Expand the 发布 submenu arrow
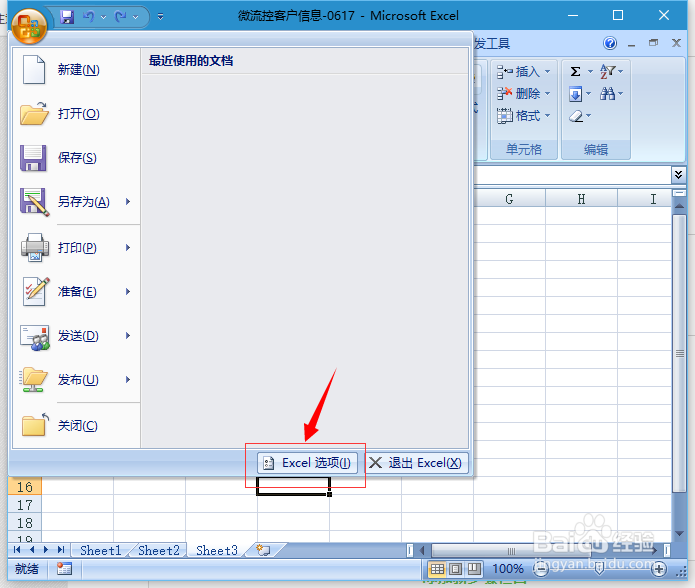Viewport: 695px width, 588px height. [x=128, y=379]
